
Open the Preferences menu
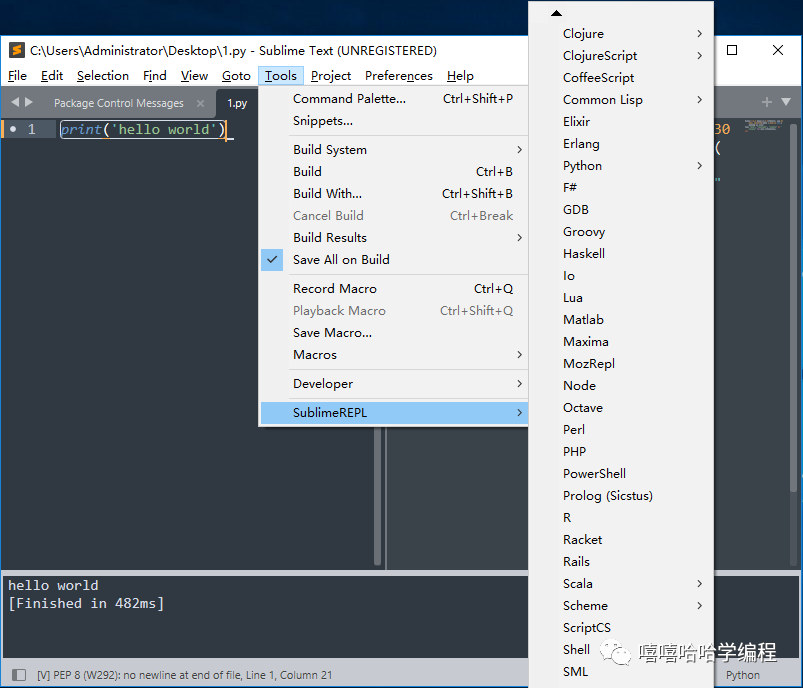[x=398, y=76]
